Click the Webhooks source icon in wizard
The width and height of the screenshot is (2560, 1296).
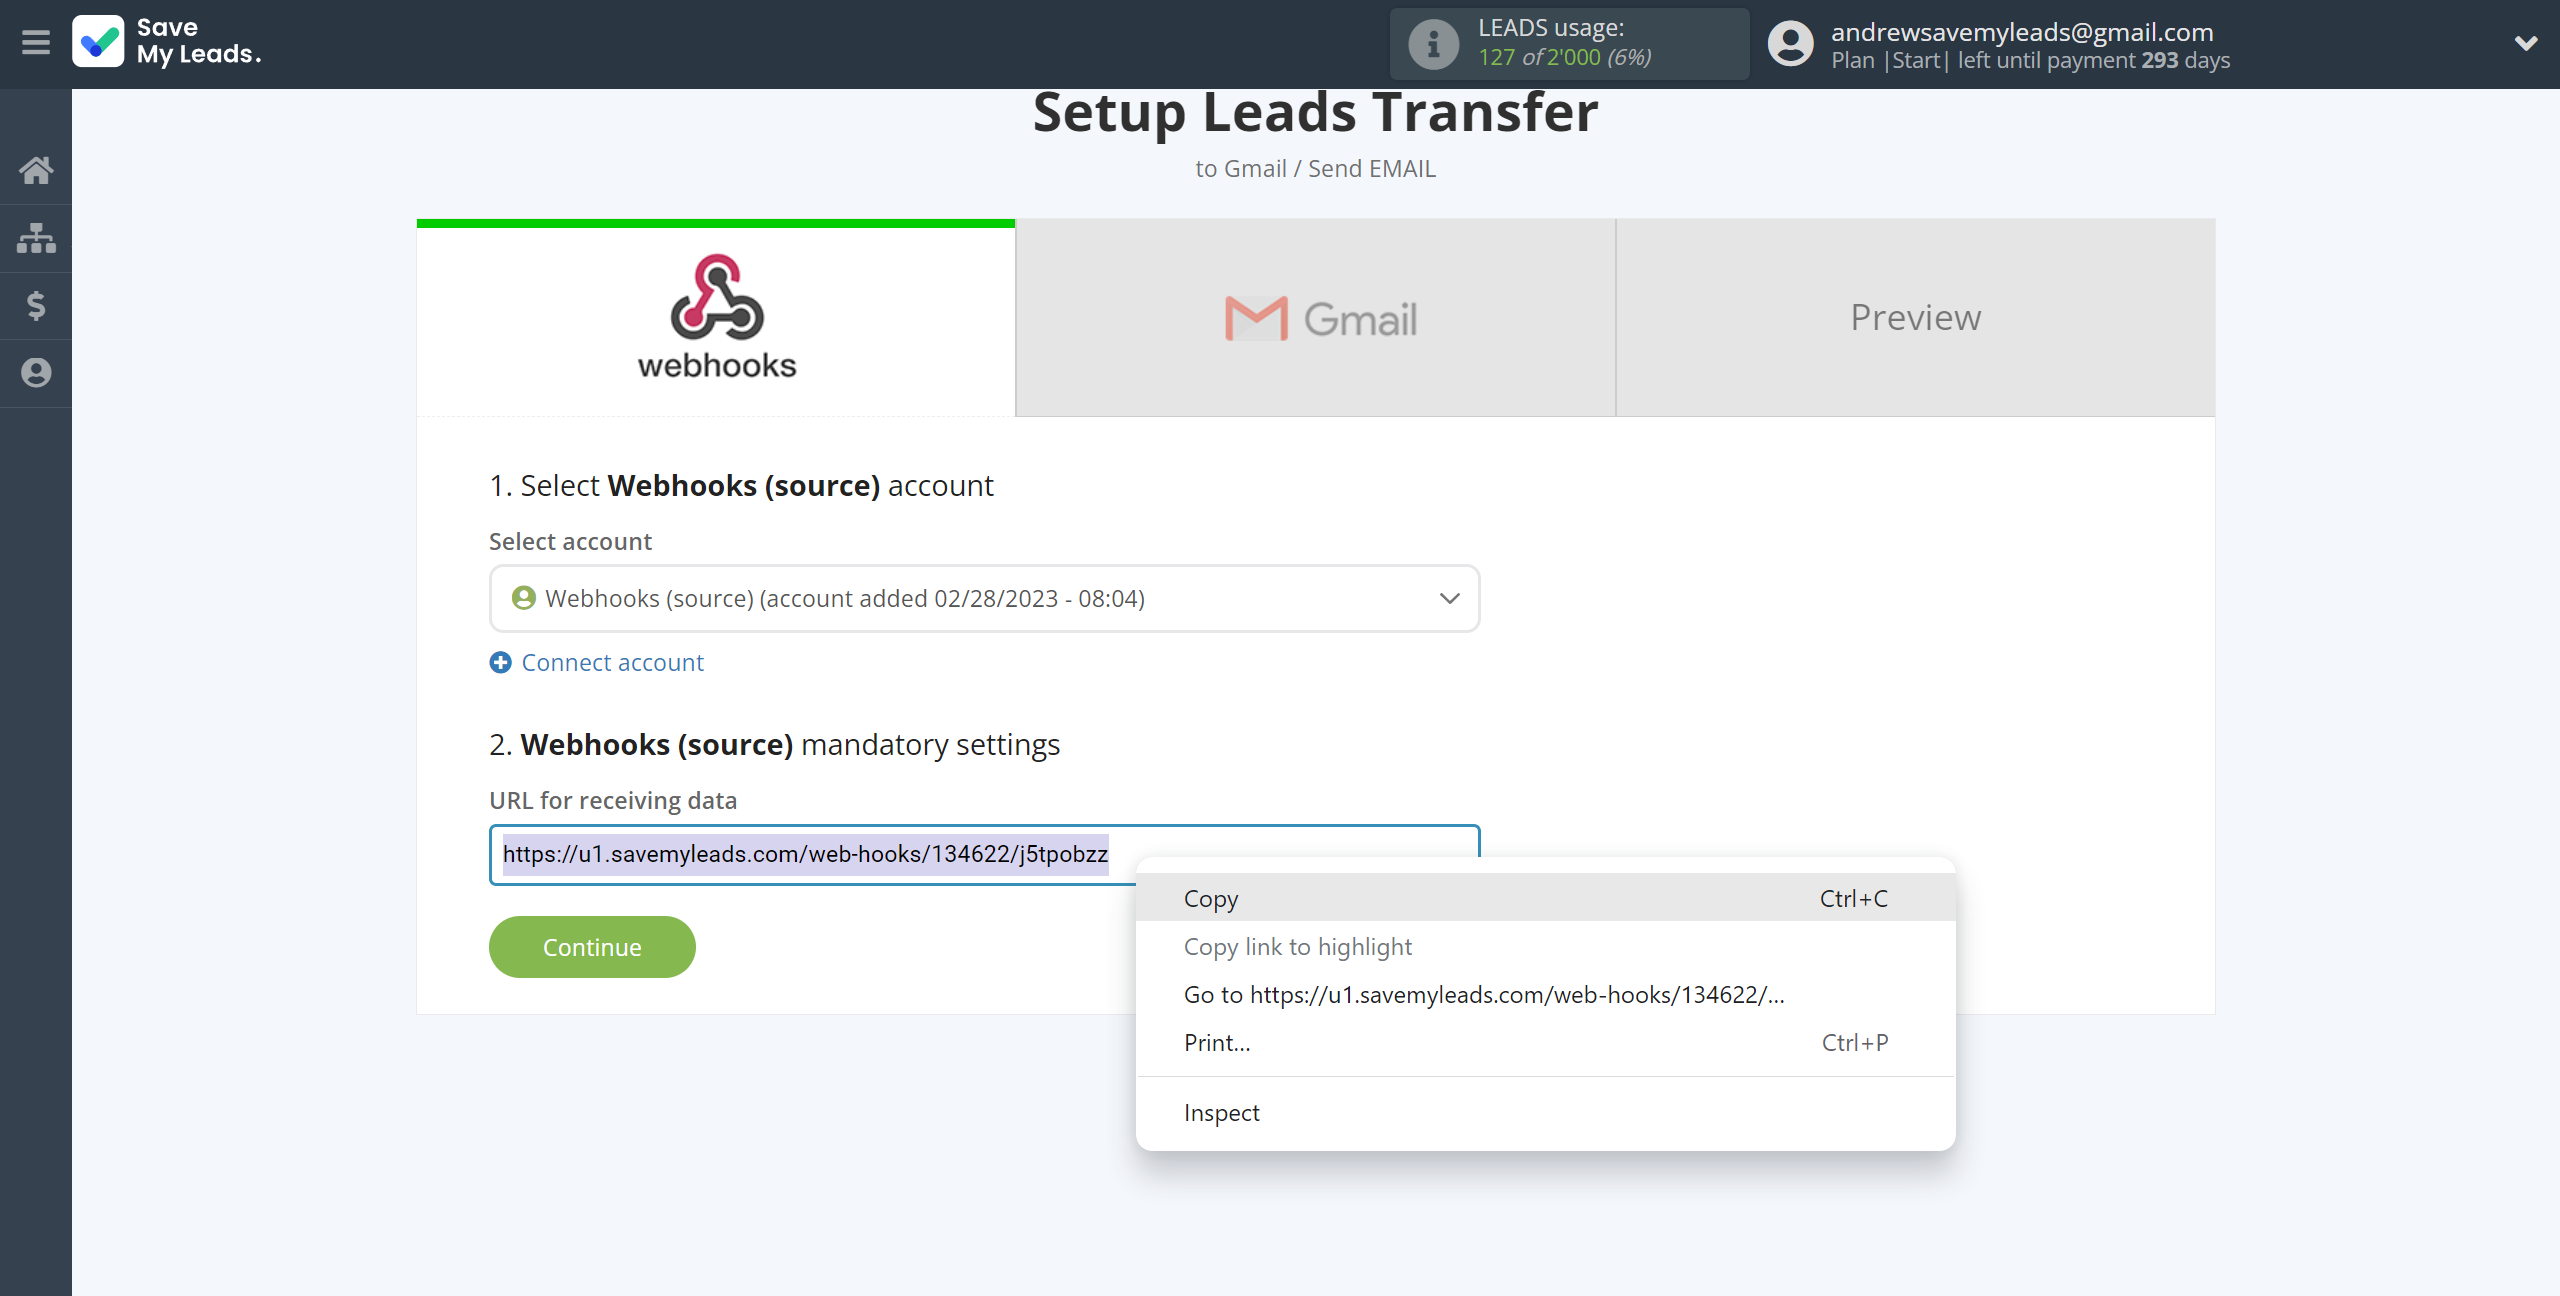(716, 317)
